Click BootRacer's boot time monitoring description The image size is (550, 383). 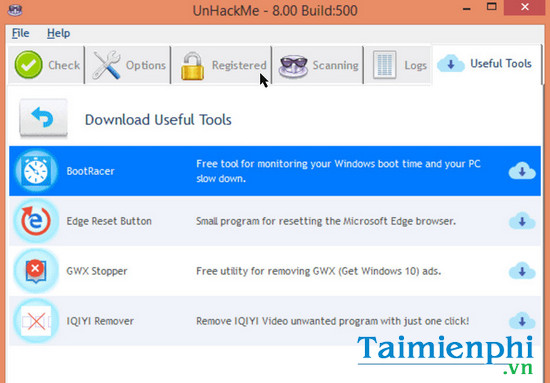pos(338,171)
